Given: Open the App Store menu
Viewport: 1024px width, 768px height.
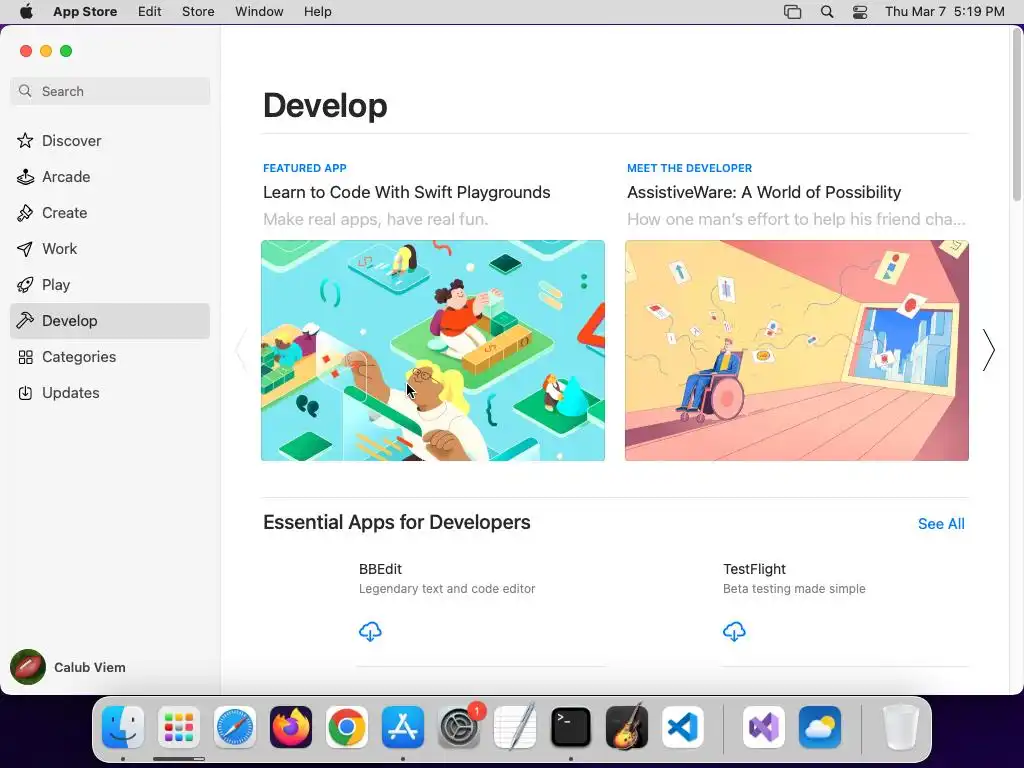Looking at the screenshot, I should click(85, 12).
